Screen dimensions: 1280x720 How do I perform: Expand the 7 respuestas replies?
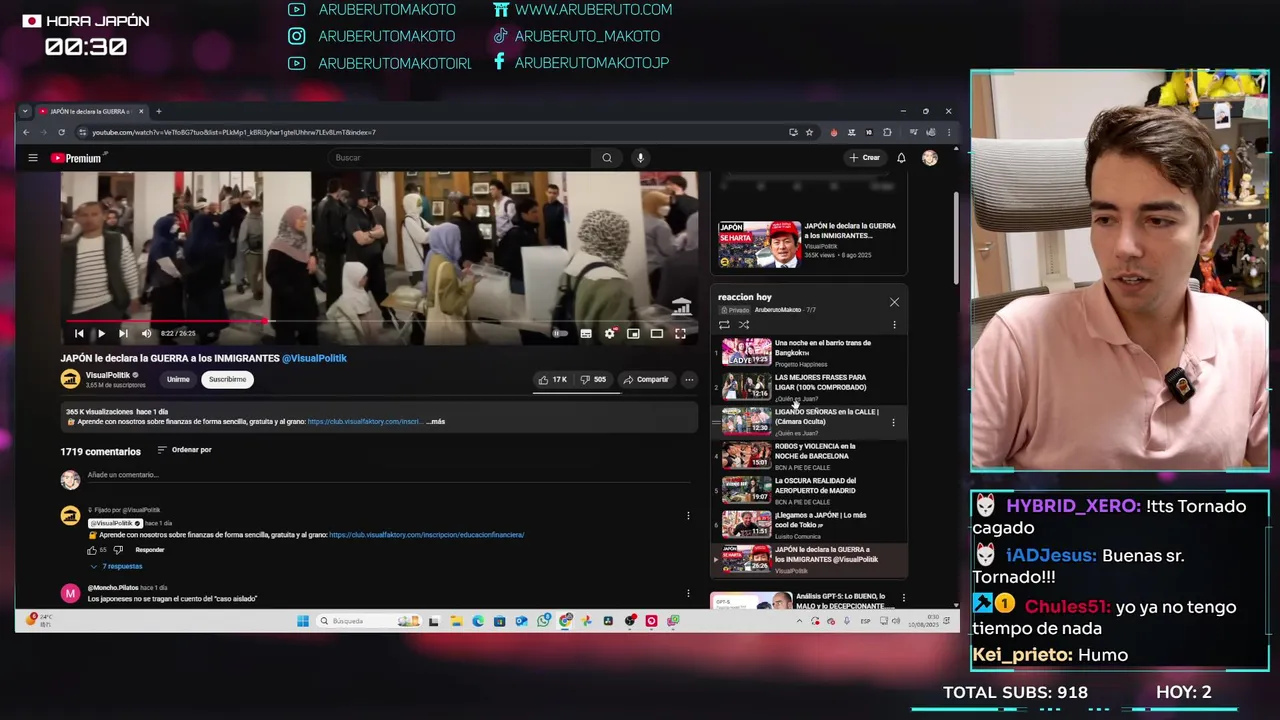click(x=116, y=567)
